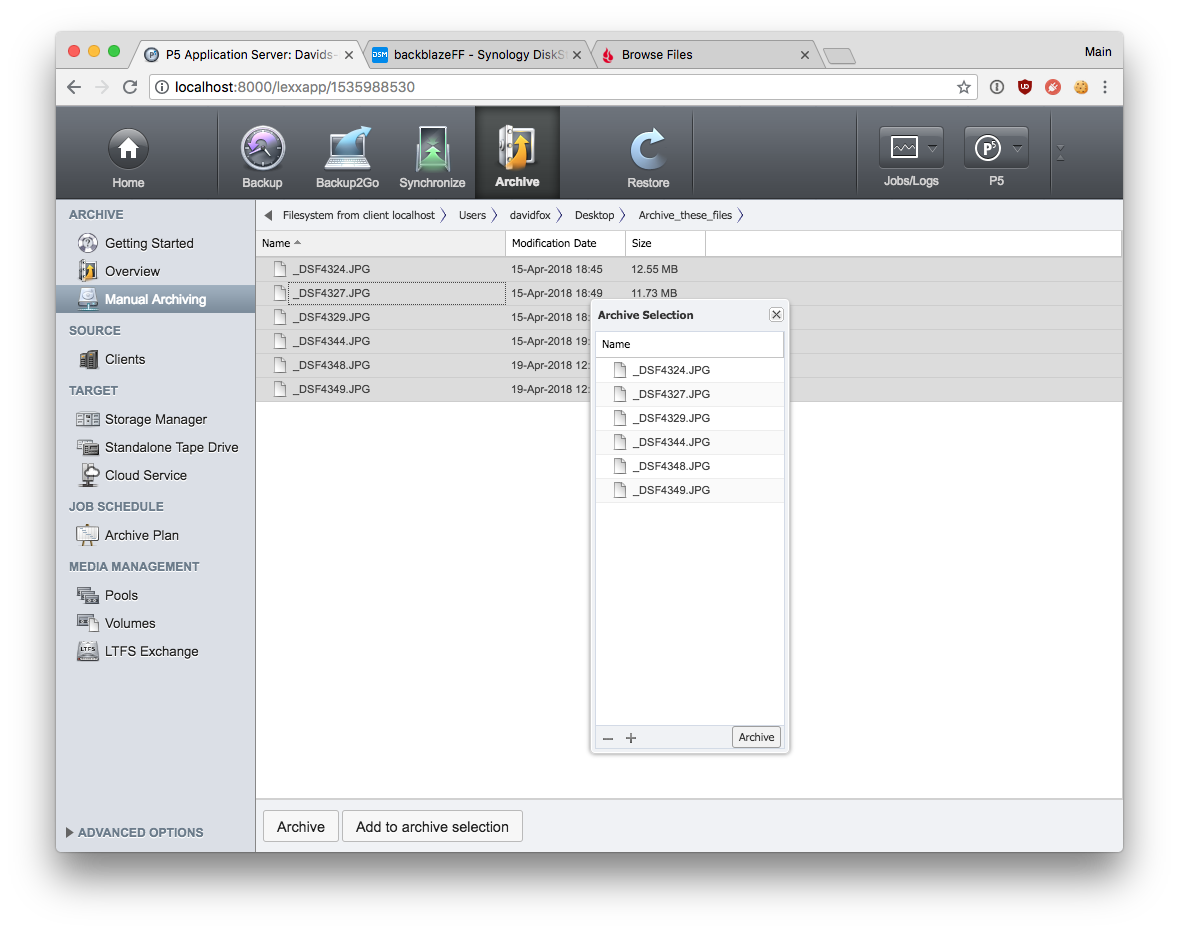Click the P5 menu icon
This screenshot has height=932, width=1179.
pos(987,148)
